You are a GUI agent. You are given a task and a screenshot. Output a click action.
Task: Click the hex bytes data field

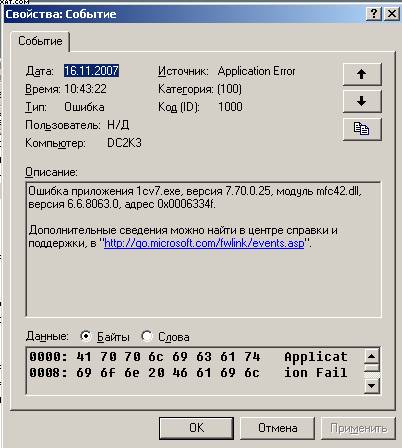(195, 371)
